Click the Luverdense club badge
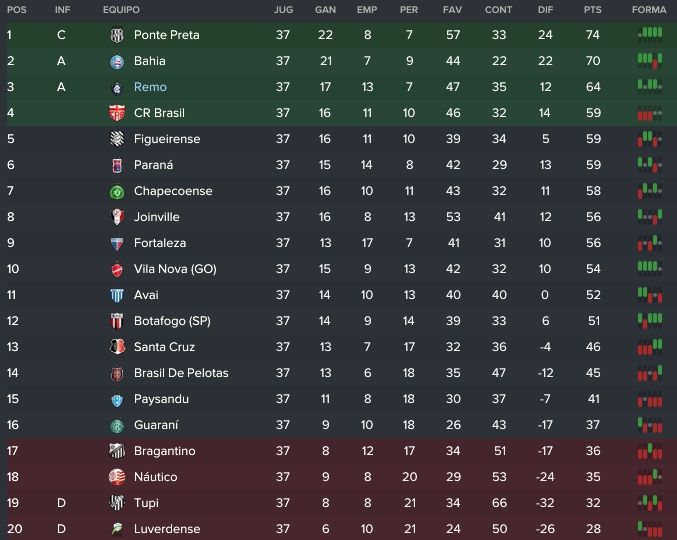 [x=117, y=529]
